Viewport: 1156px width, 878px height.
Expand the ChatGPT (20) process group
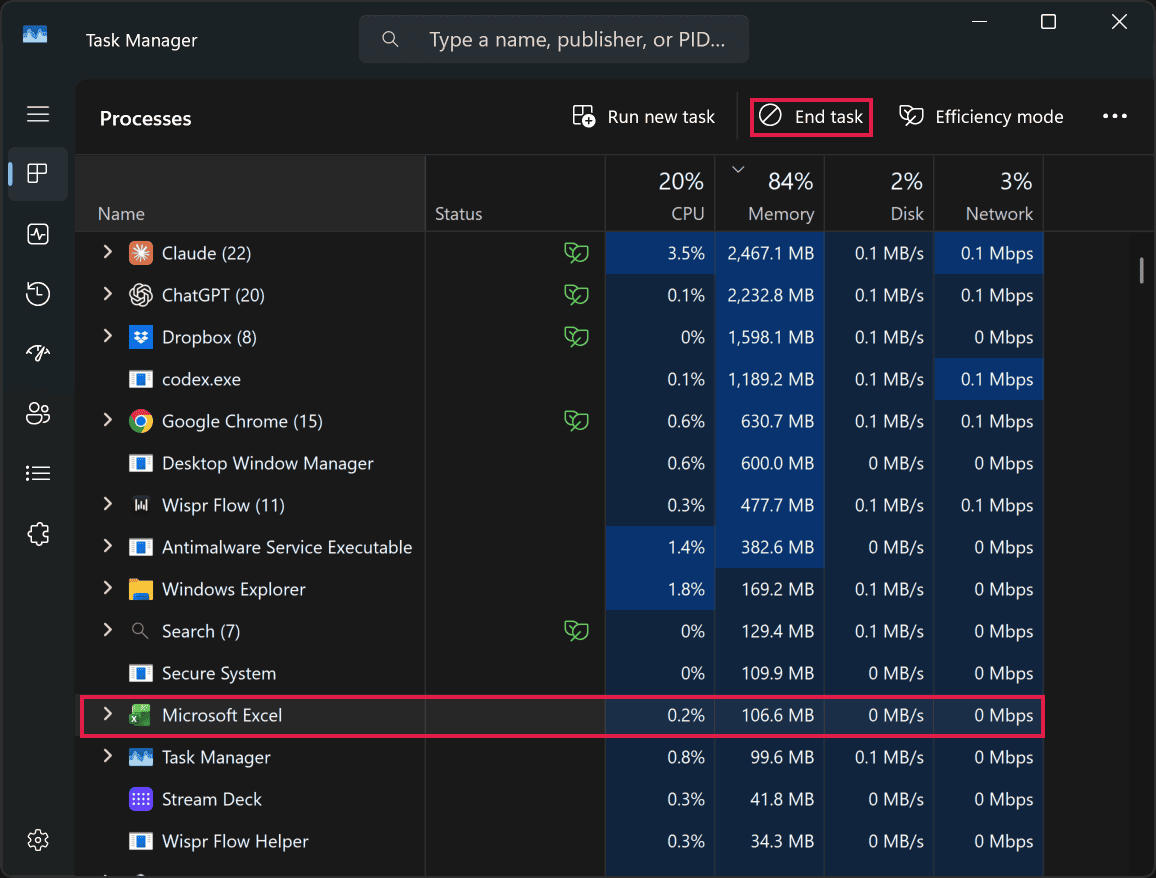[x=108, y=294]
